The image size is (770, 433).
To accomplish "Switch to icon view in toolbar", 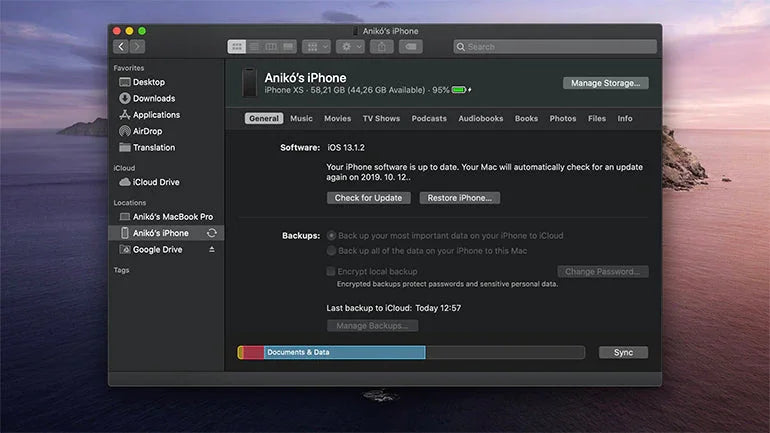I will [x=237, y=47].
